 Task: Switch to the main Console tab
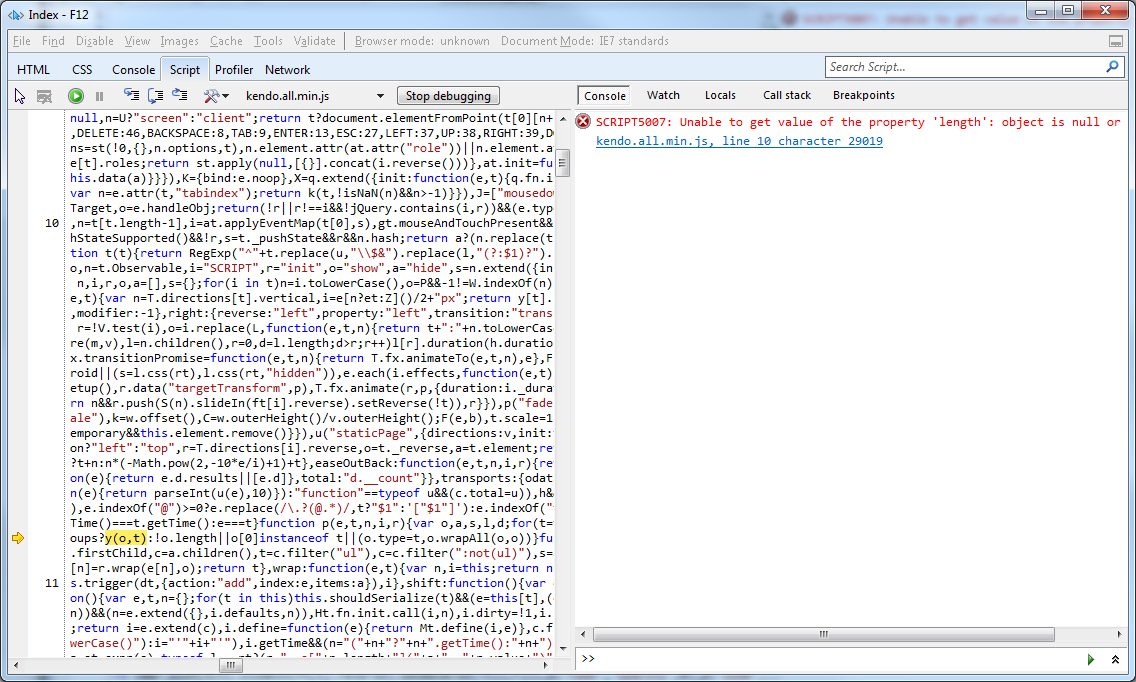point(133,70)
